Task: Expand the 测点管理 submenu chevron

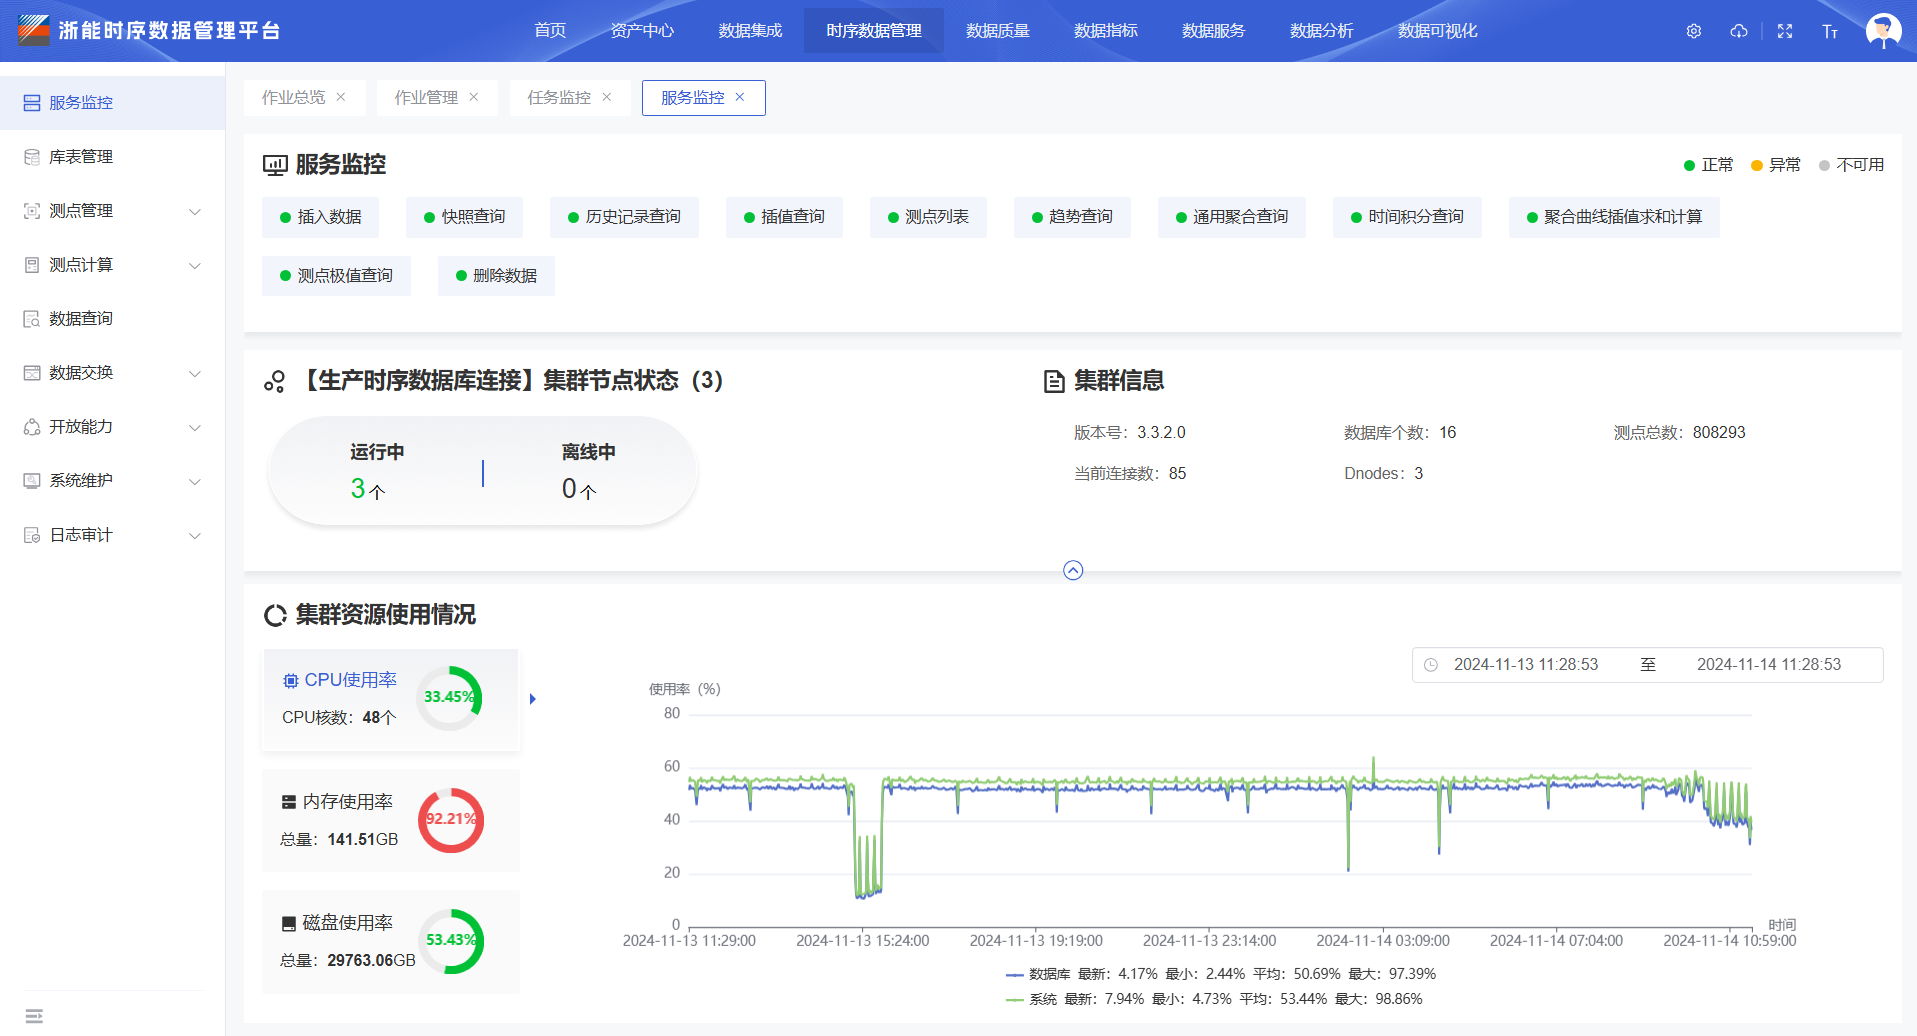Action: click(195, 212)
